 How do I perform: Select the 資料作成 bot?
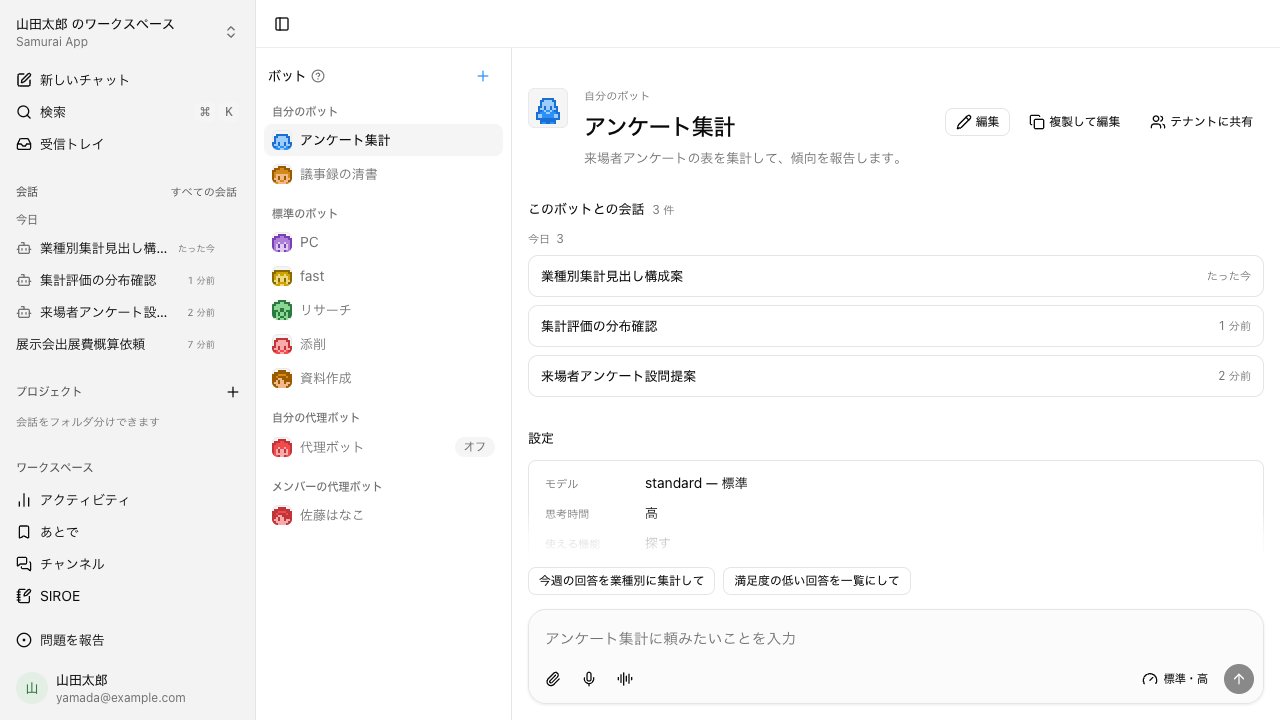click(383, 378)
